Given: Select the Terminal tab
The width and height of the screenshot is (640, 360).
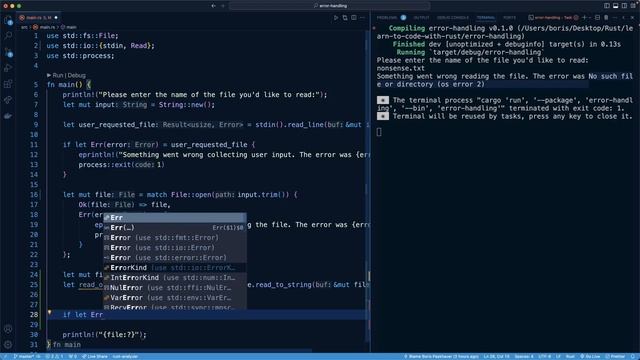Looking at the screenshot, I should (486, 18).
